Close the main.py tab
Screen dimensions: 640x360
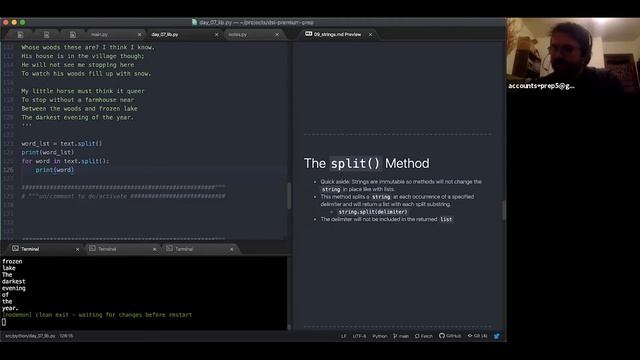pos(139,35)
